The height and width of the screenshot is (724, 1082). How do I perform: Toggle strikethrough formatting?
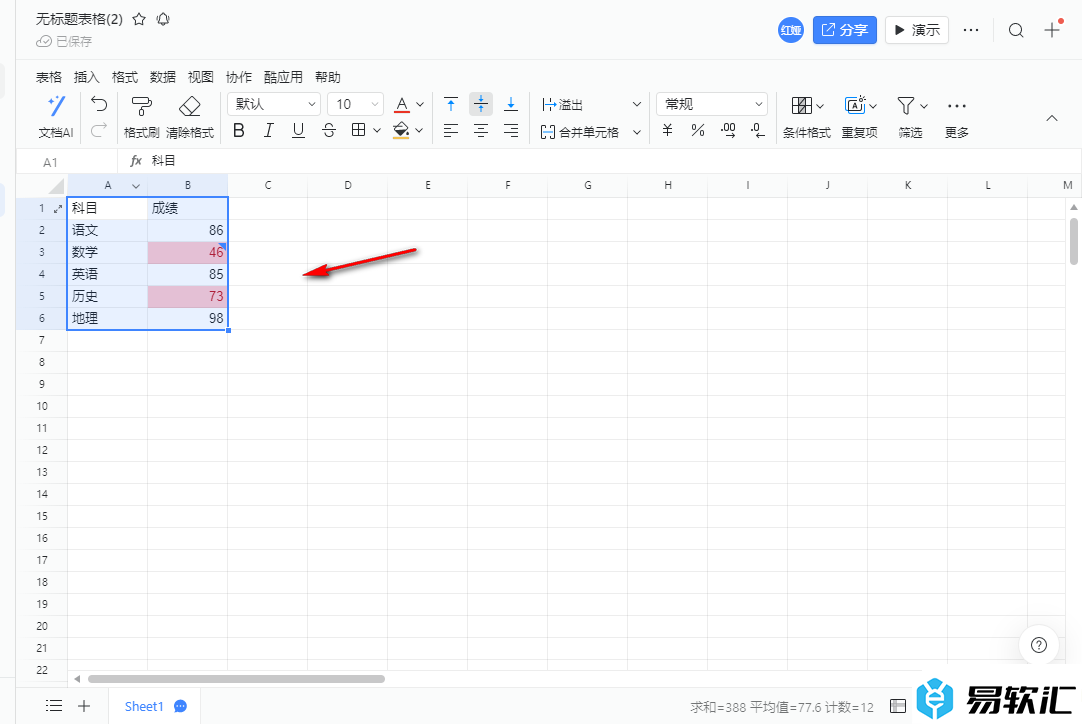pos(329,131)
